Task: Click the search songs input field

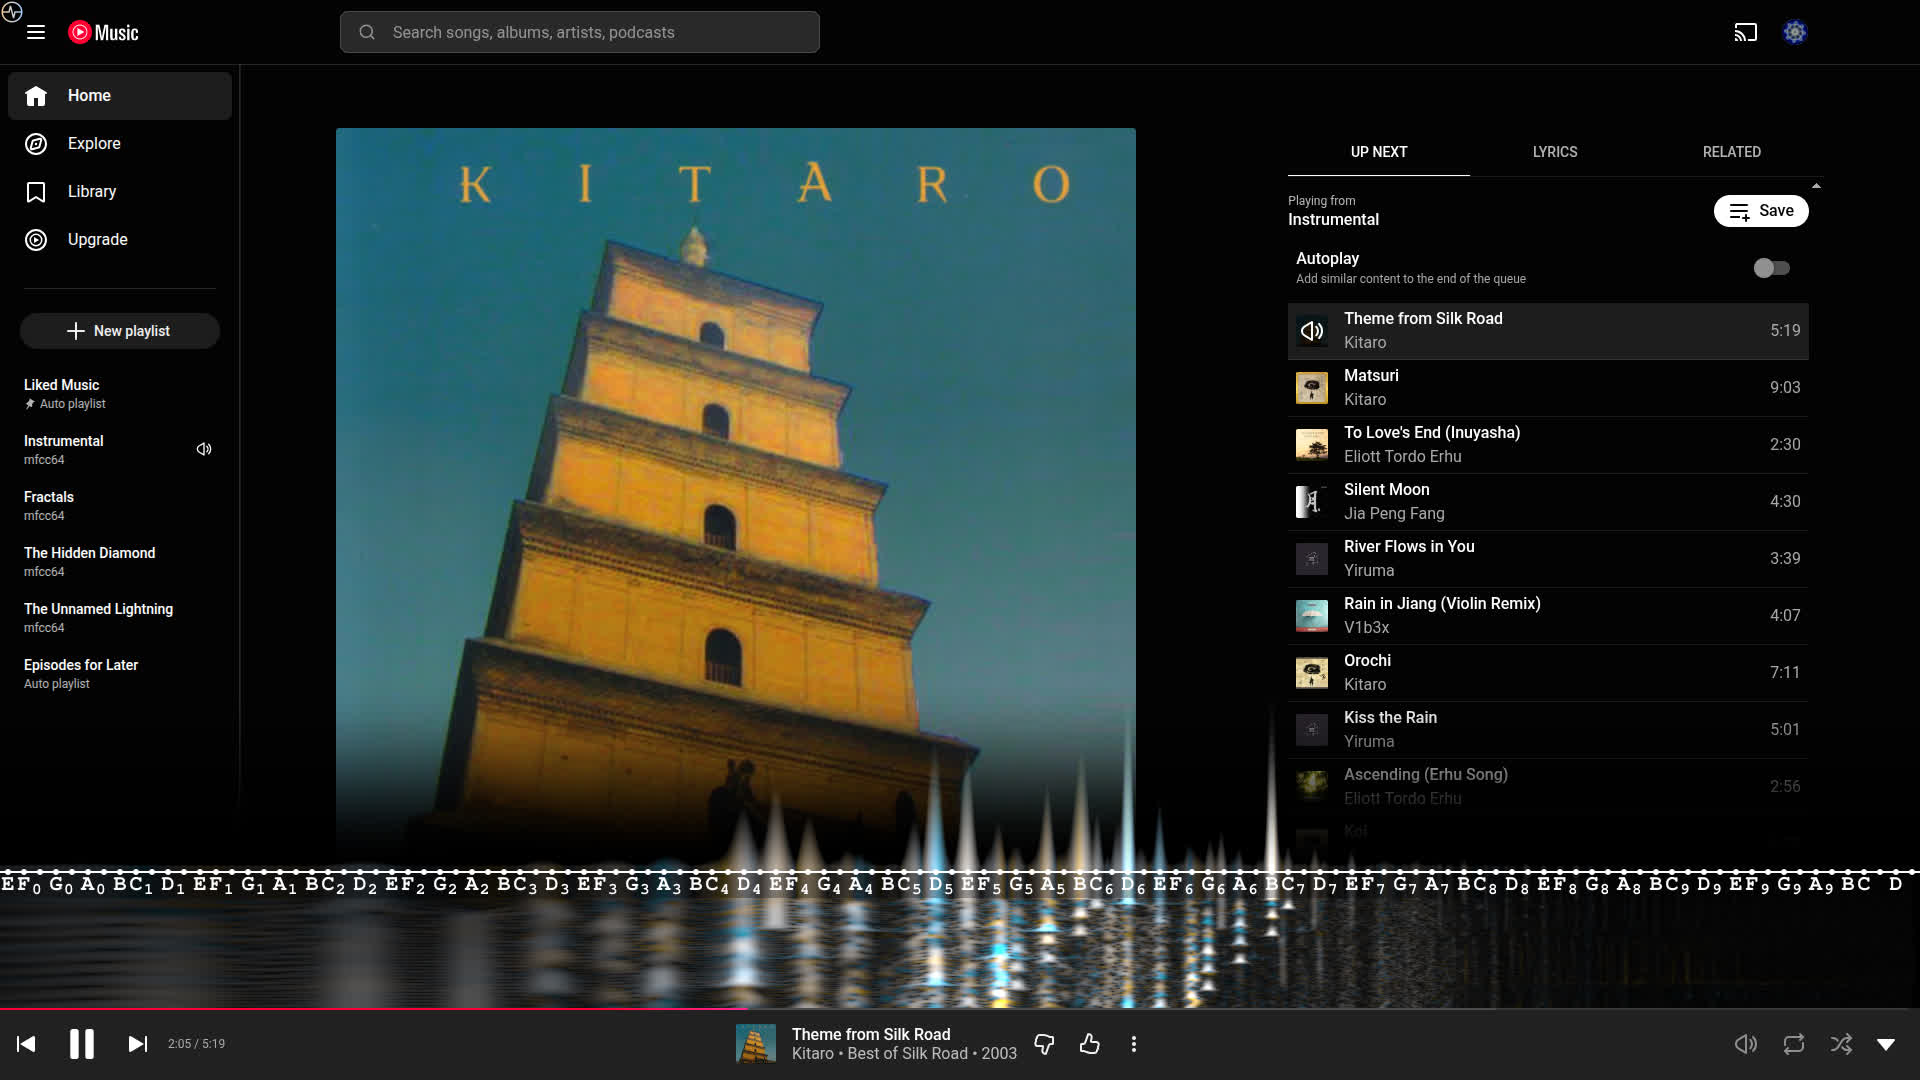Action: 580,32
